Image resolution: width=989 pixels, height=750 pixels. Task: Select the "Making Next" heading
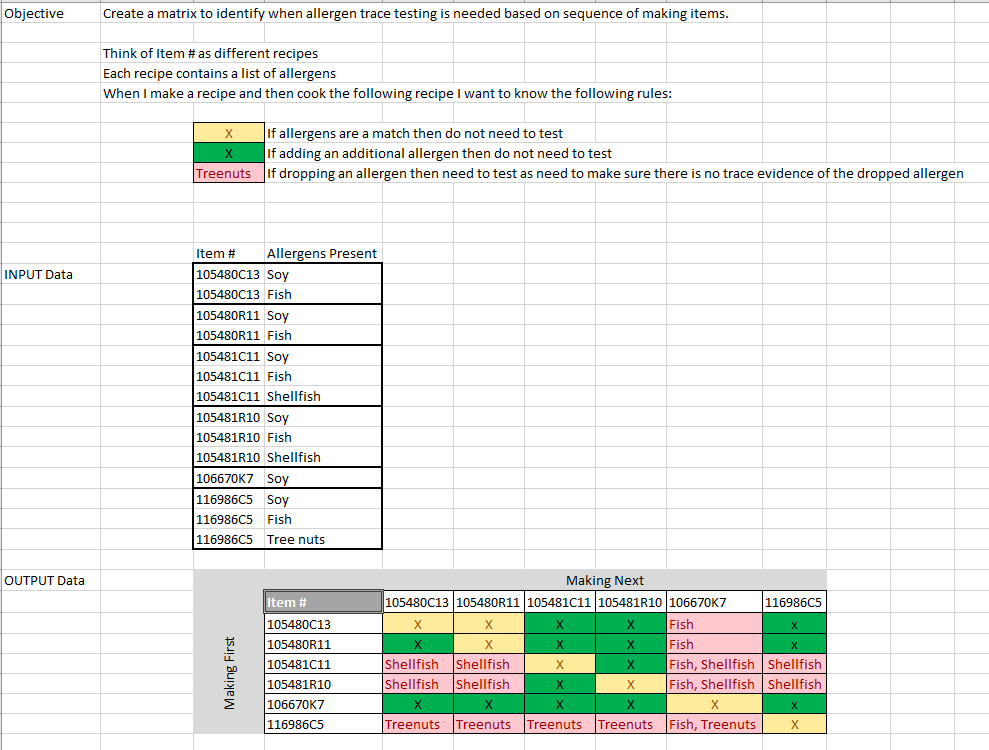click(604, 580)
